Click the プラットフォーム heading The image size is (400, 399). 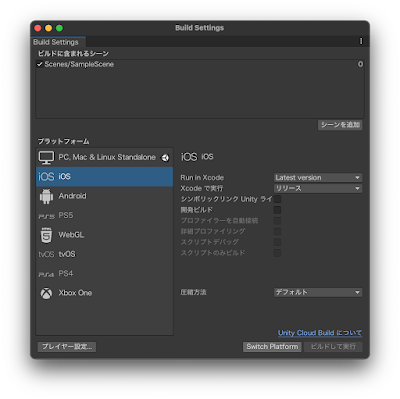(x=63, y=141)
